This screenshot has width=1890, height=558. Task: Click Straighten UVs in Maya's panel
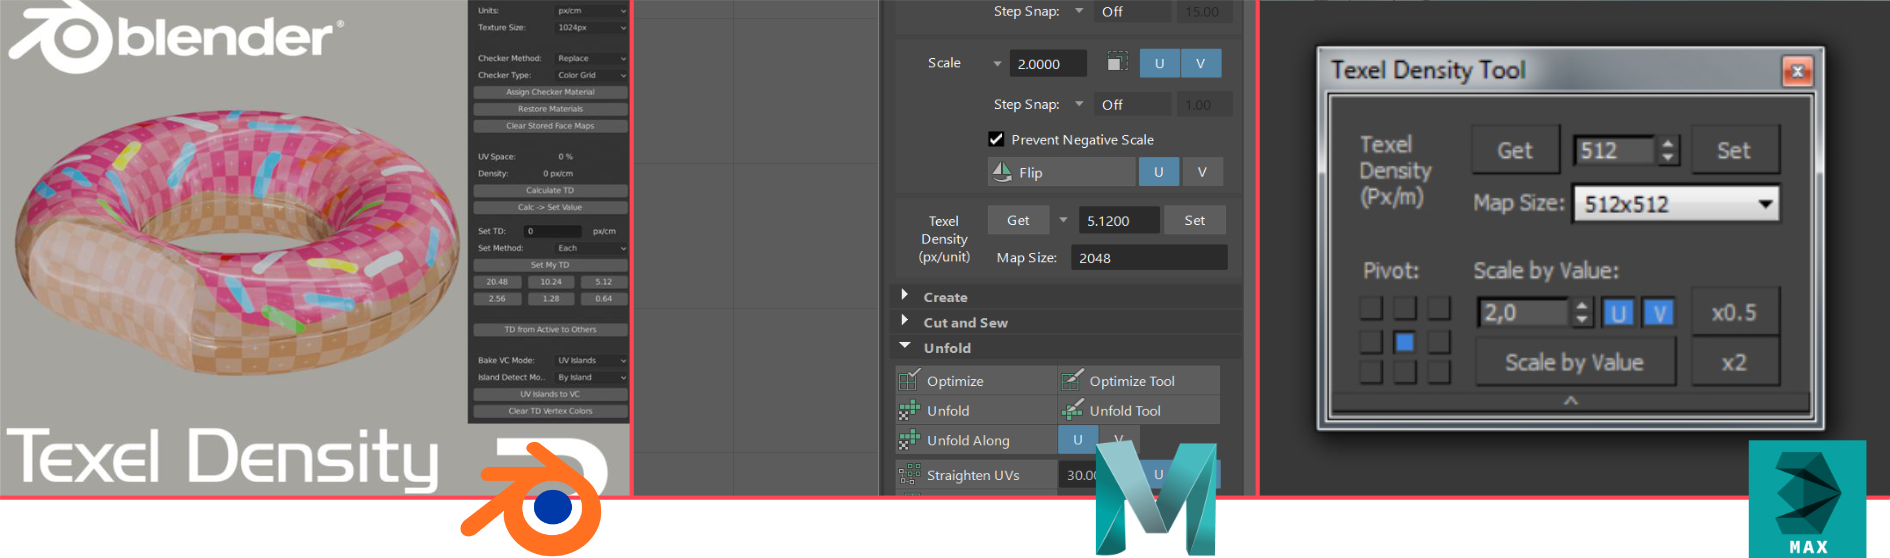coord(976,475)
